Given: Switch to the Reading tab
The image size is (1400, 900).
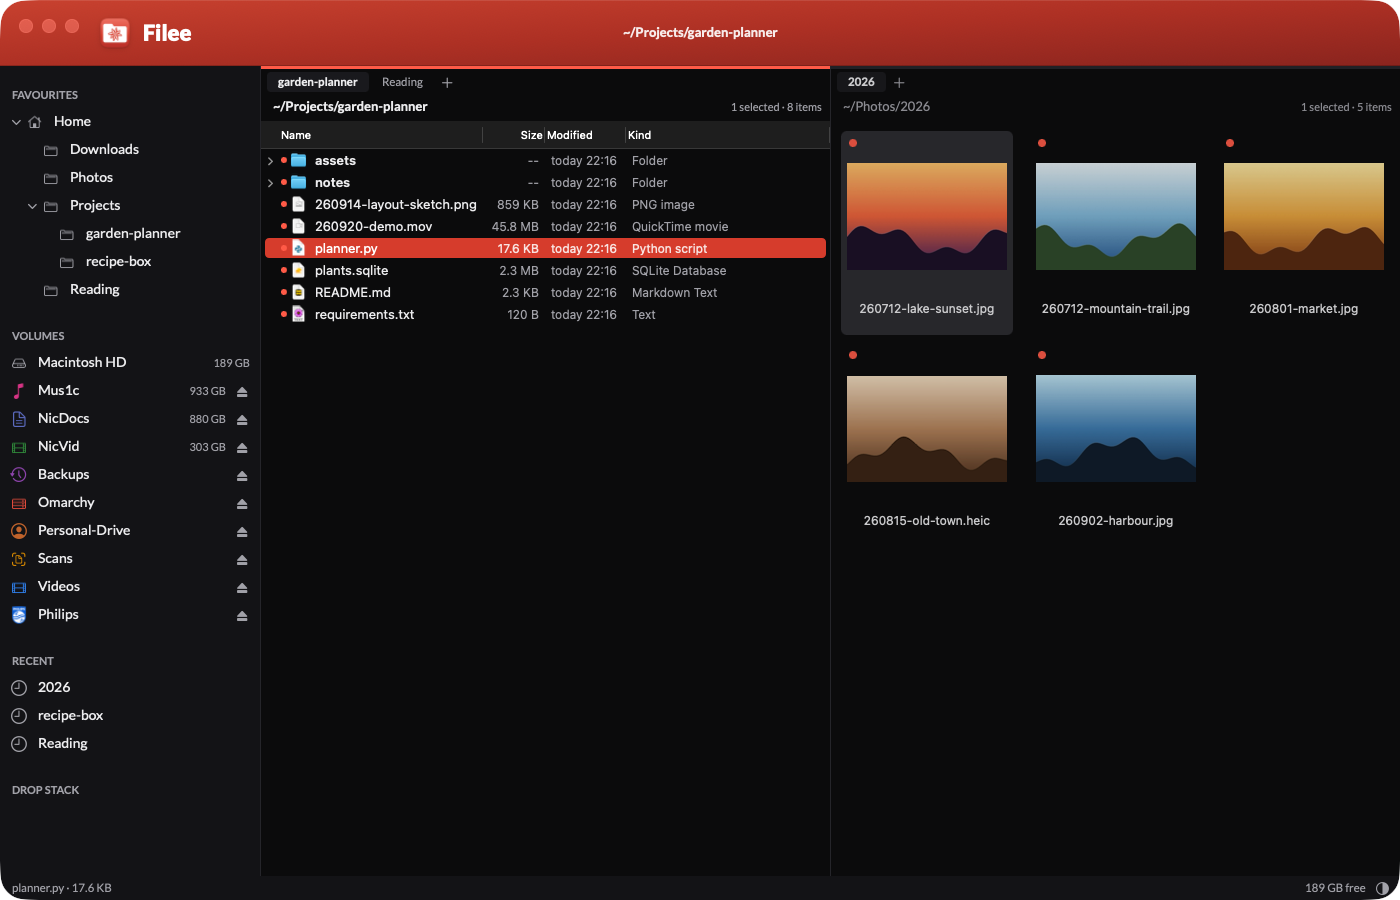Looking at the screenshot, I should 402,82.
